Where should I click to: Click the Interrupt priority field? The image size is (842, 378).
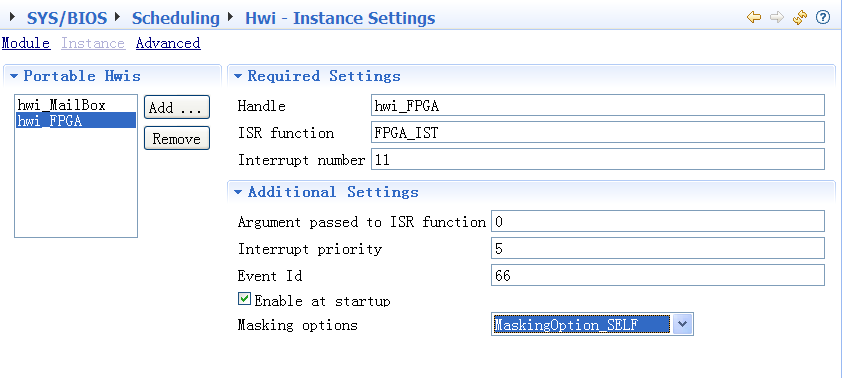point(658,248)
